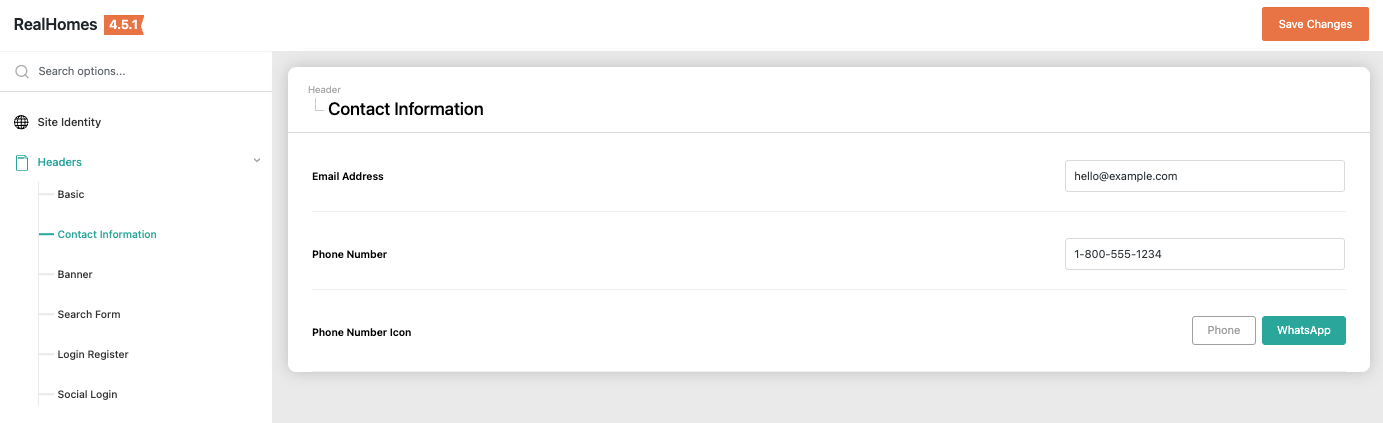
Task: Open Search Form settings
Action: 89,314
